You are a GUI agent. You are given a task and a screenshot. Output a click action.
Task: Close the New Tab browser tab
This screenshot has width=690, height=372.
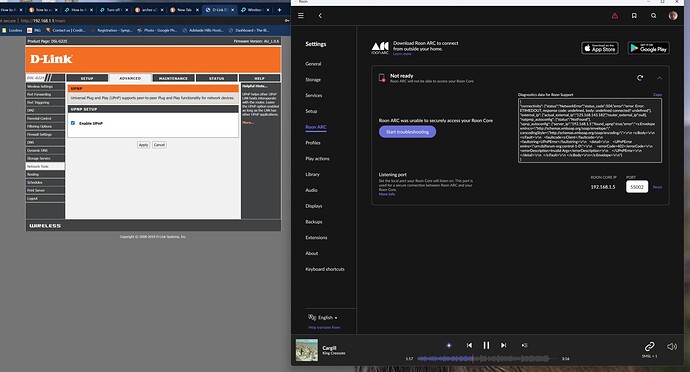(x=197, y=10)
